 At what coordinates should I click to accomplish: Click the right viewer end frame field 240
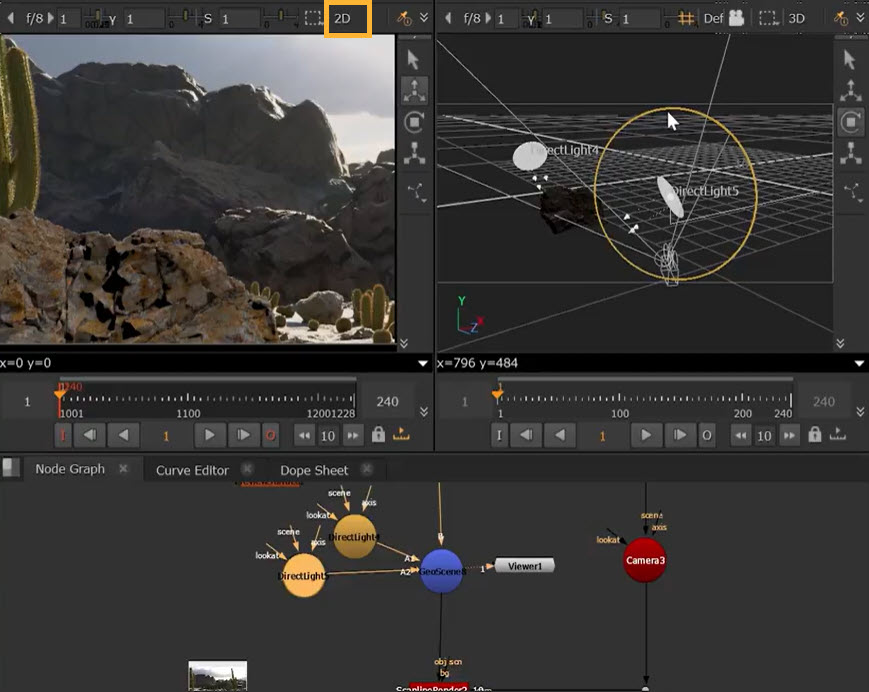tap(823, 402)
